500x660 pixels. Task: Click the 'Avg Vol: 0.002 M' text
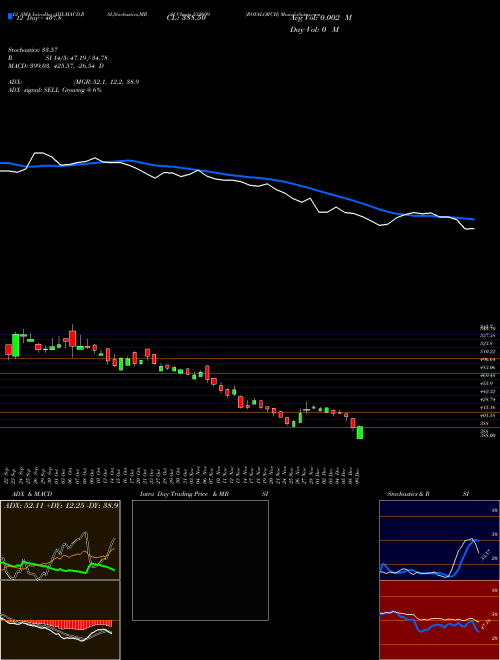[320, 18]
